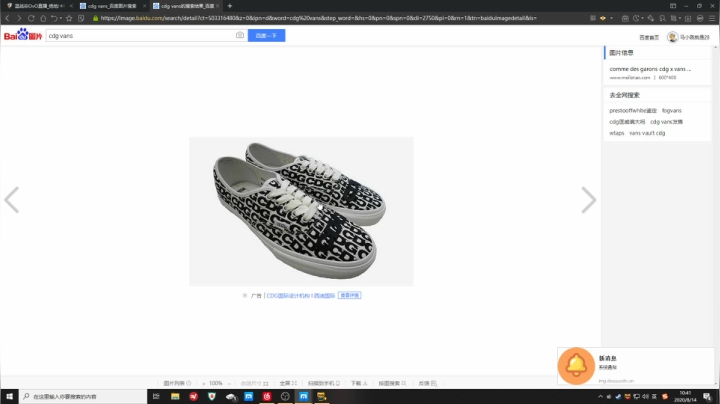
Task: Switch to the 'cdg vans_百度图片搜索' tab
Action: (112, 6)
